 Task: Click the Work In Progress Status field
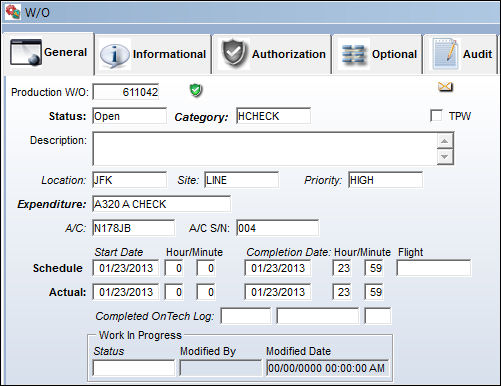(134, 368)
